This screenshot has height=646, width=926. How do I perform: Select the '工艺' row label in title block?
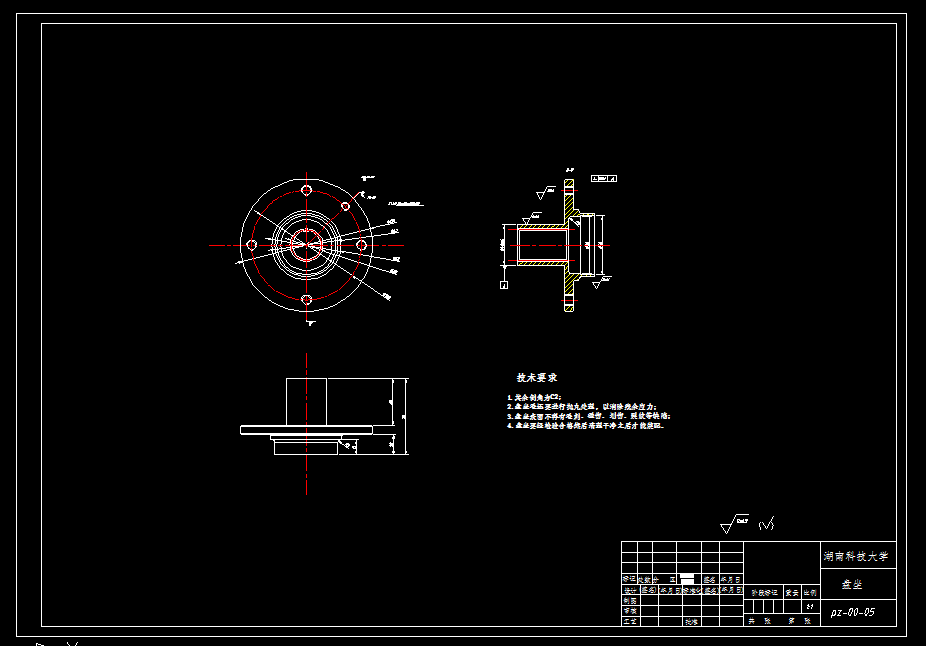(630, 621)
